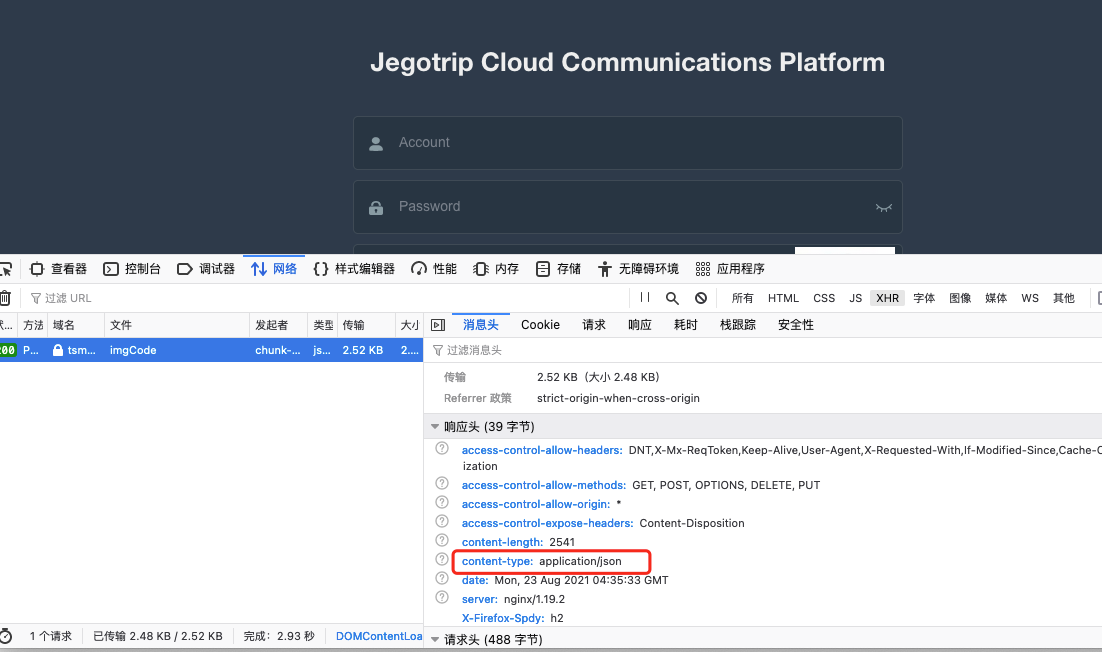1102x652 pixels.
Task: Filter requests by 字体 fonts
Action: pos(924,298)
